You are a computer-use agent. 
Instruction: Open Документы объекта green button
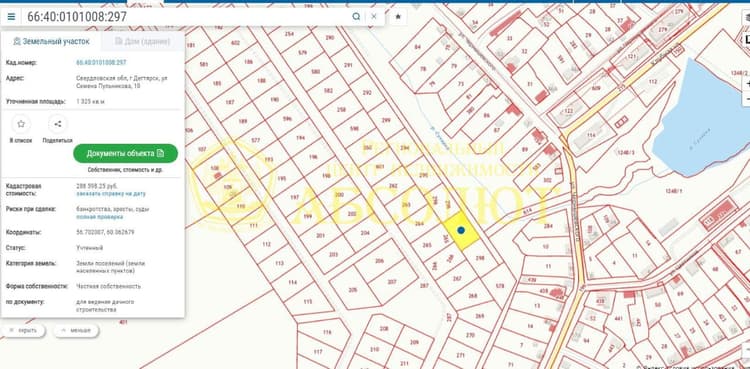coord(125,154)
